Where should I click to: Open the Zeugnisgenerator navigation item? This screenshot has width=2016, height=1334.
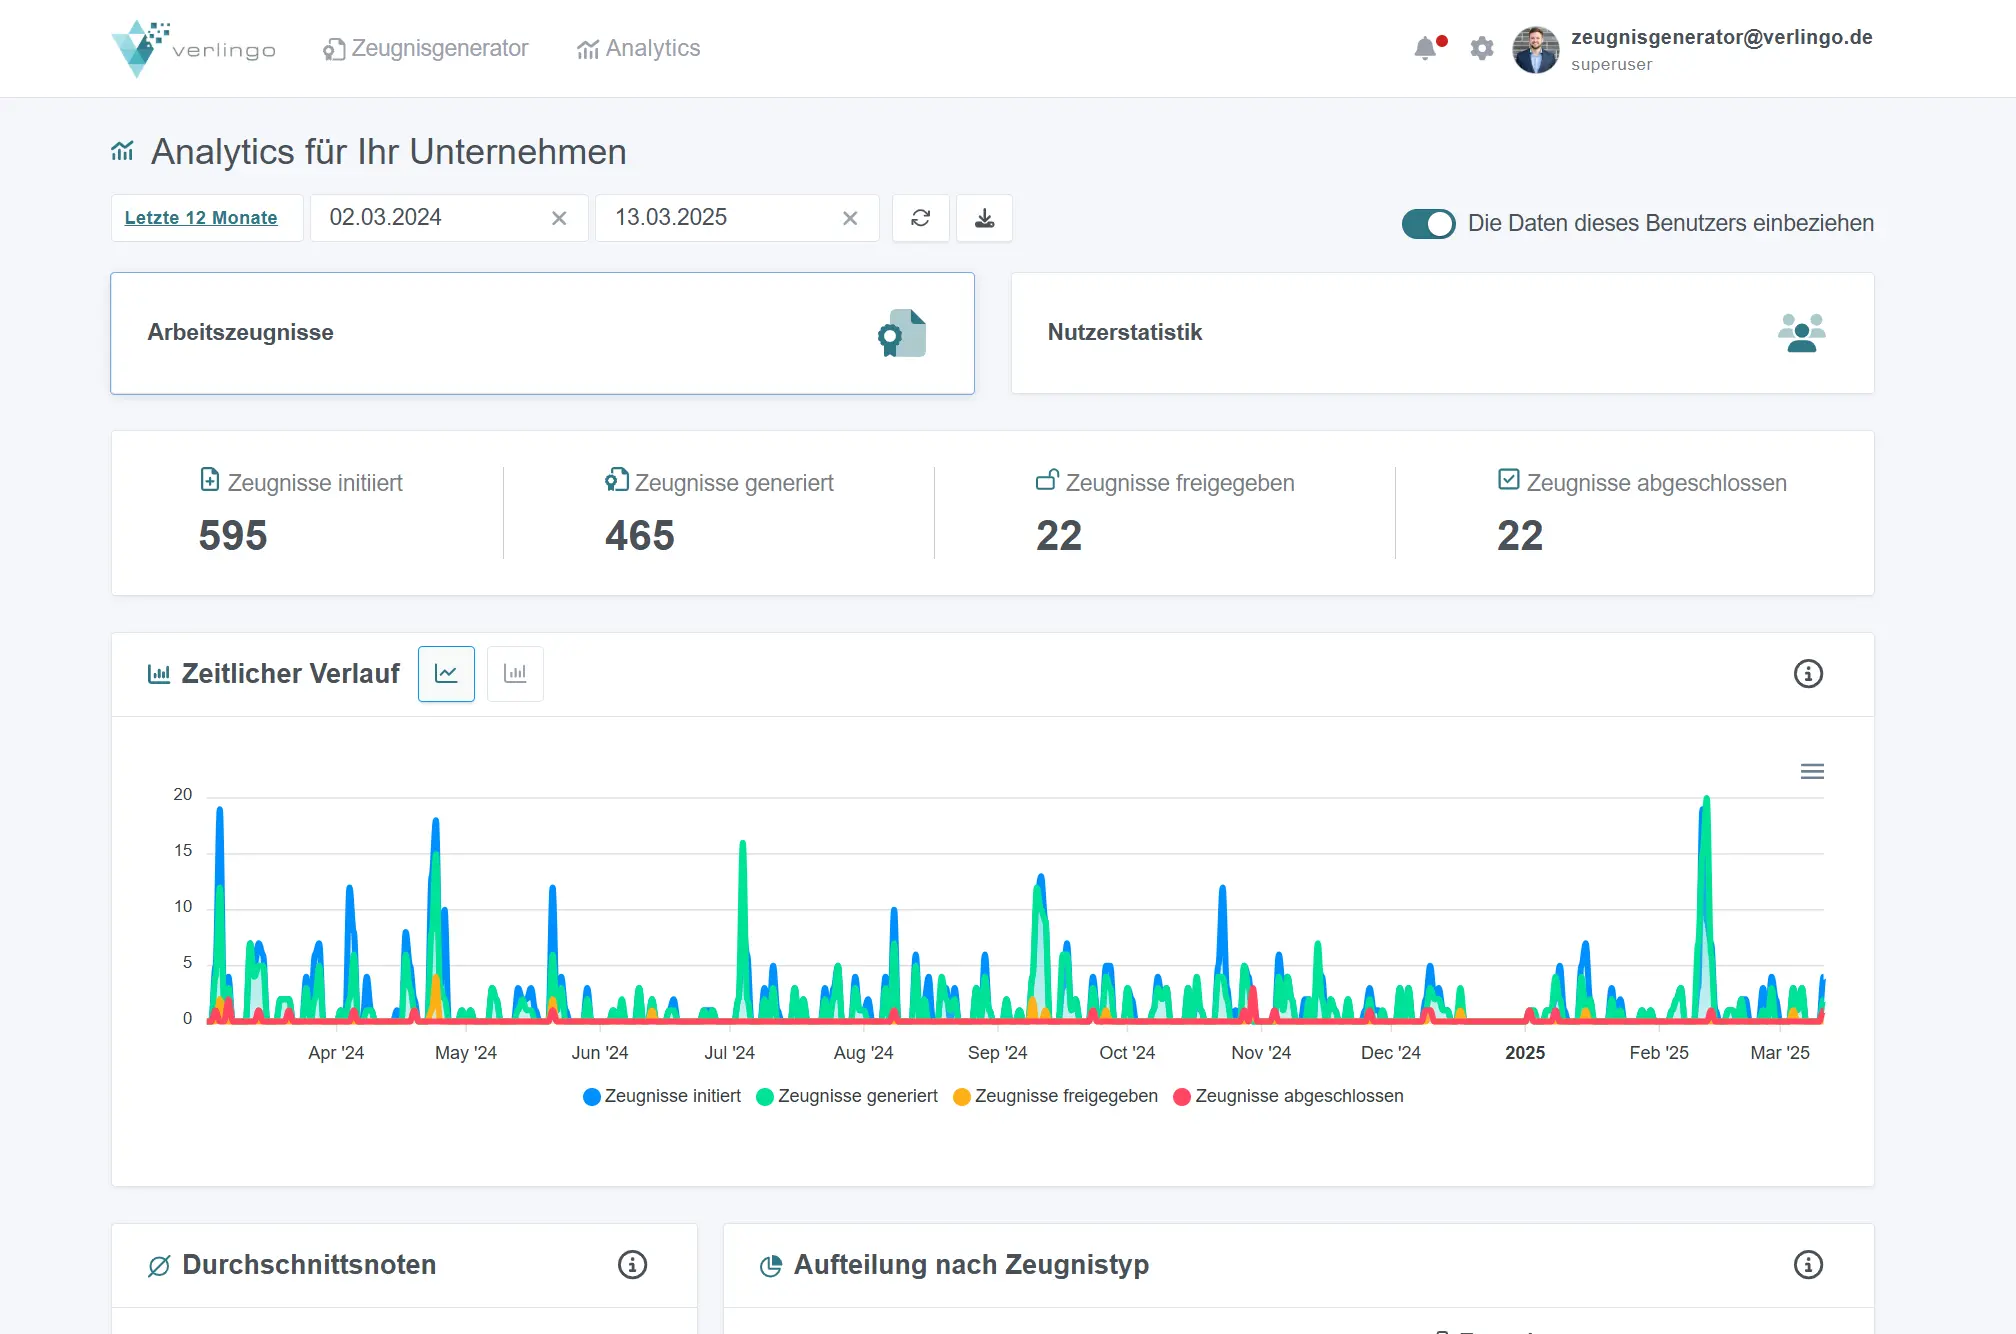pyautogui.click(x=426, y=48)
